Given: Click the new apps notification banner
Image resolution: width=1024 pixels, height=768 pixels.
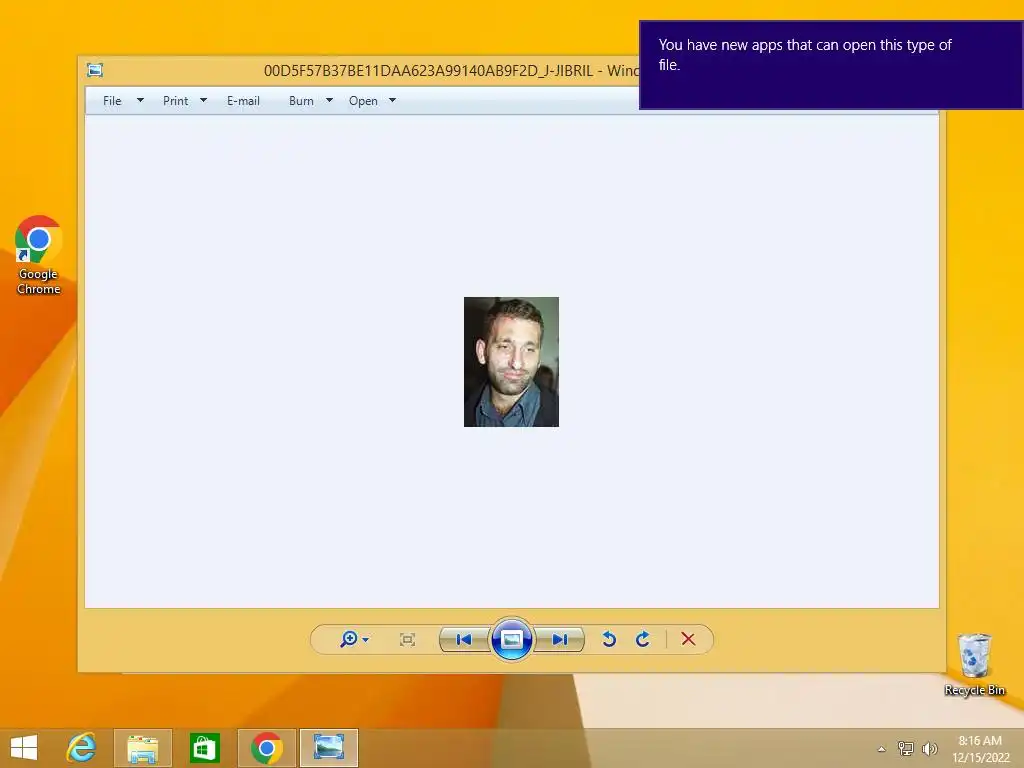Looking at the screenshot, I should coord(831,65).
